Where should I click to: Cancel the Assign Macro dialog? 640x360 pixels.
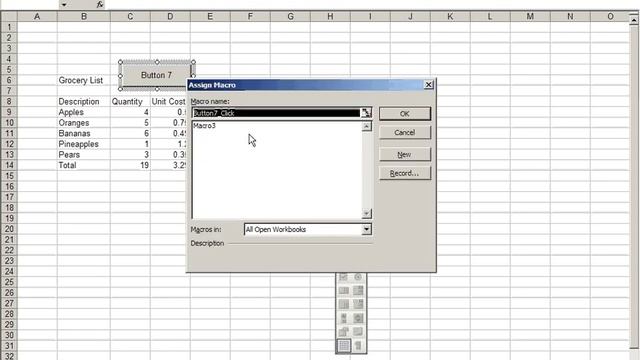404,132
